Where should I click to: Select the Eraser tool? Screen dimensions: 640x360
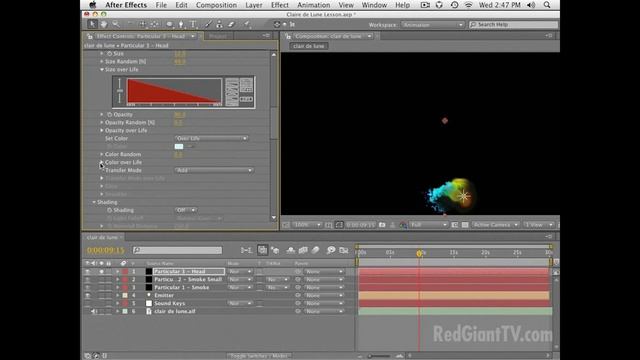pyautogui.click(x=232, y=24)
